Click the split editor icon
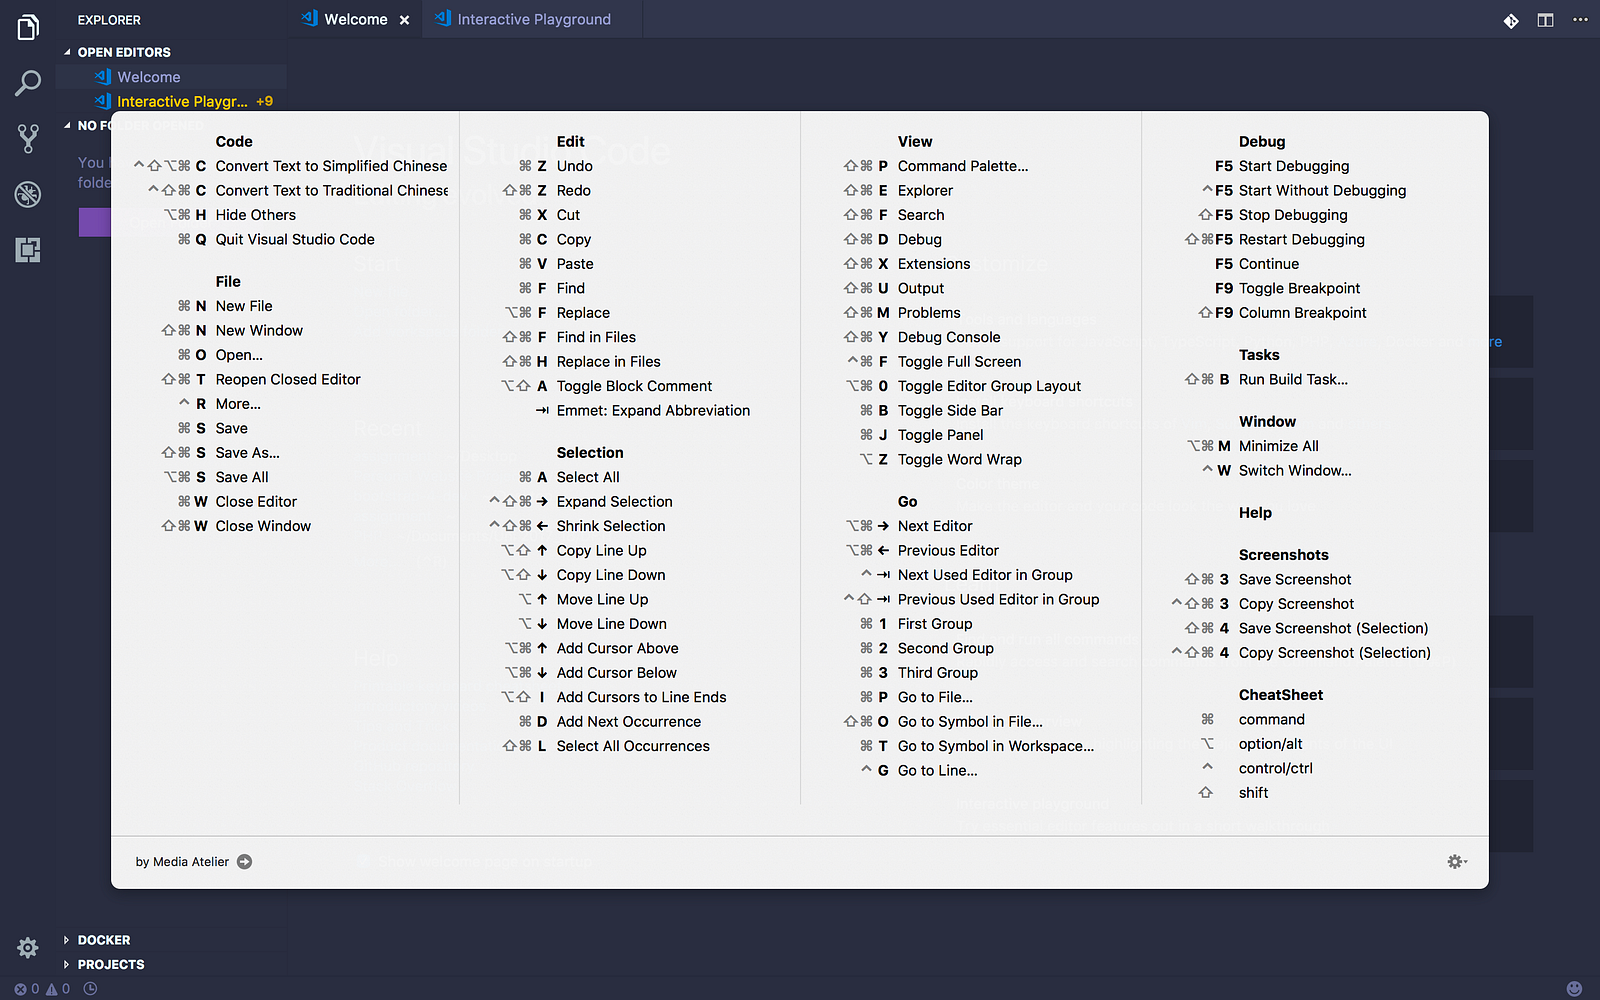Viewport: 1600px width, 1000px height. (1545, 20)
